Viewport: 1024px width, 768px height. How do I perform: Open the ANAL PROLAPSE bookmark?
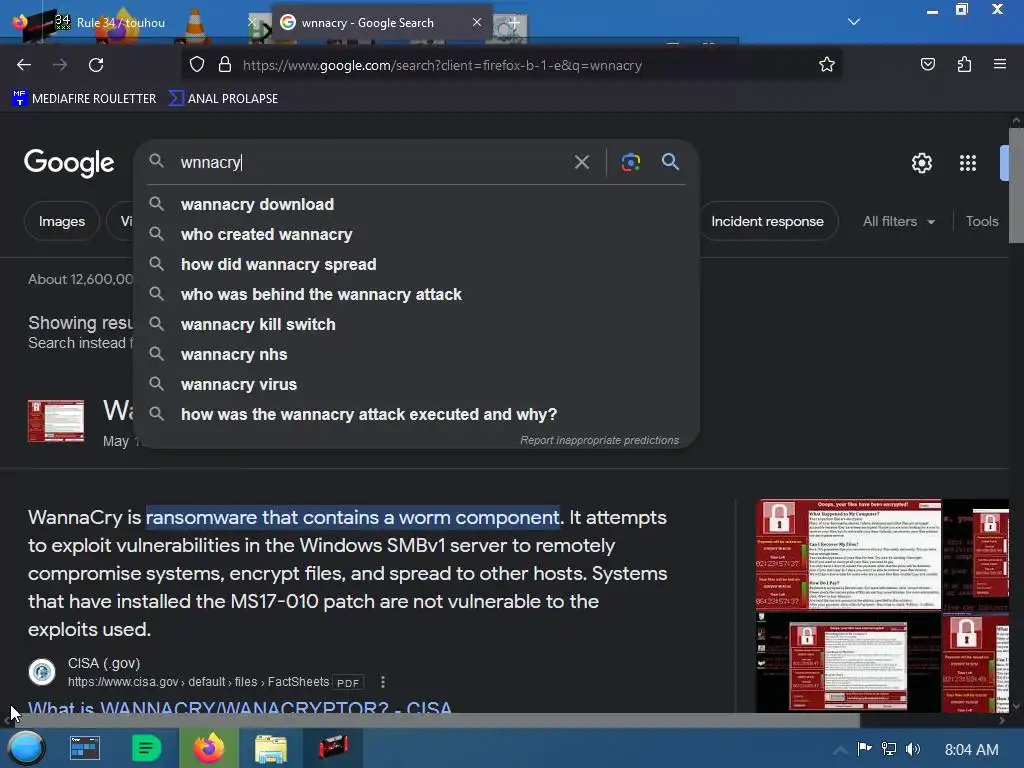click(x=224, y=99)
